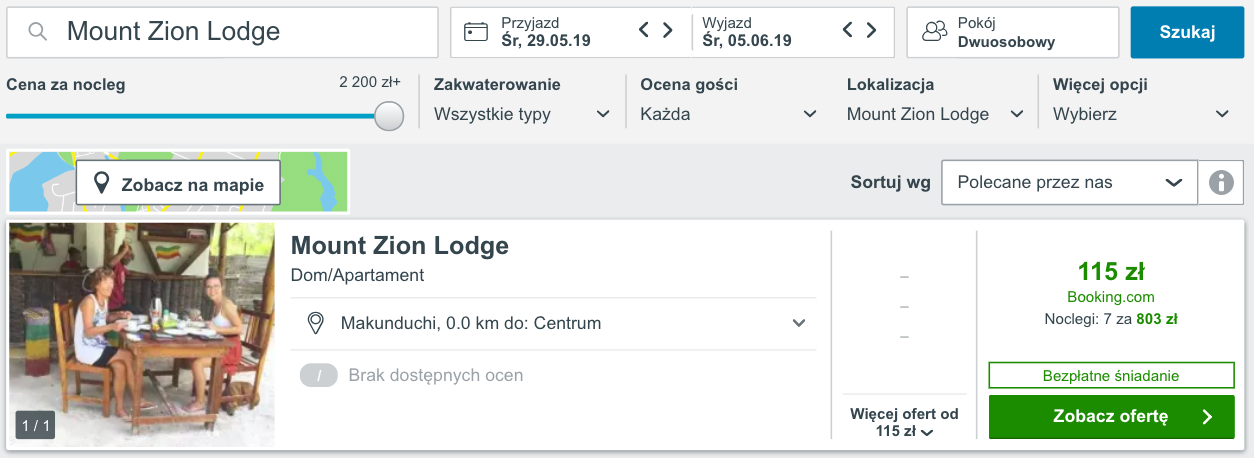
Task: Open the guests room type icon
Action: coord(934,32)
